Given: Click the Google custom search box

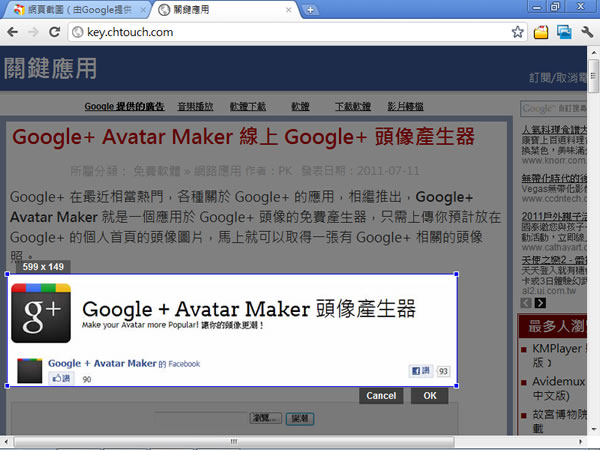Looking at the screenshot, I should tap(554, 108).
